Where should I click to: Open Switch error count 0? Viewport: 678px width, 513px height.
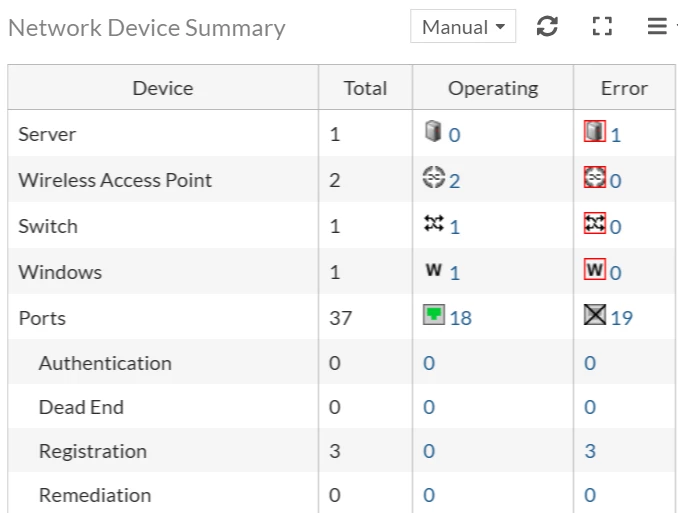616,227
